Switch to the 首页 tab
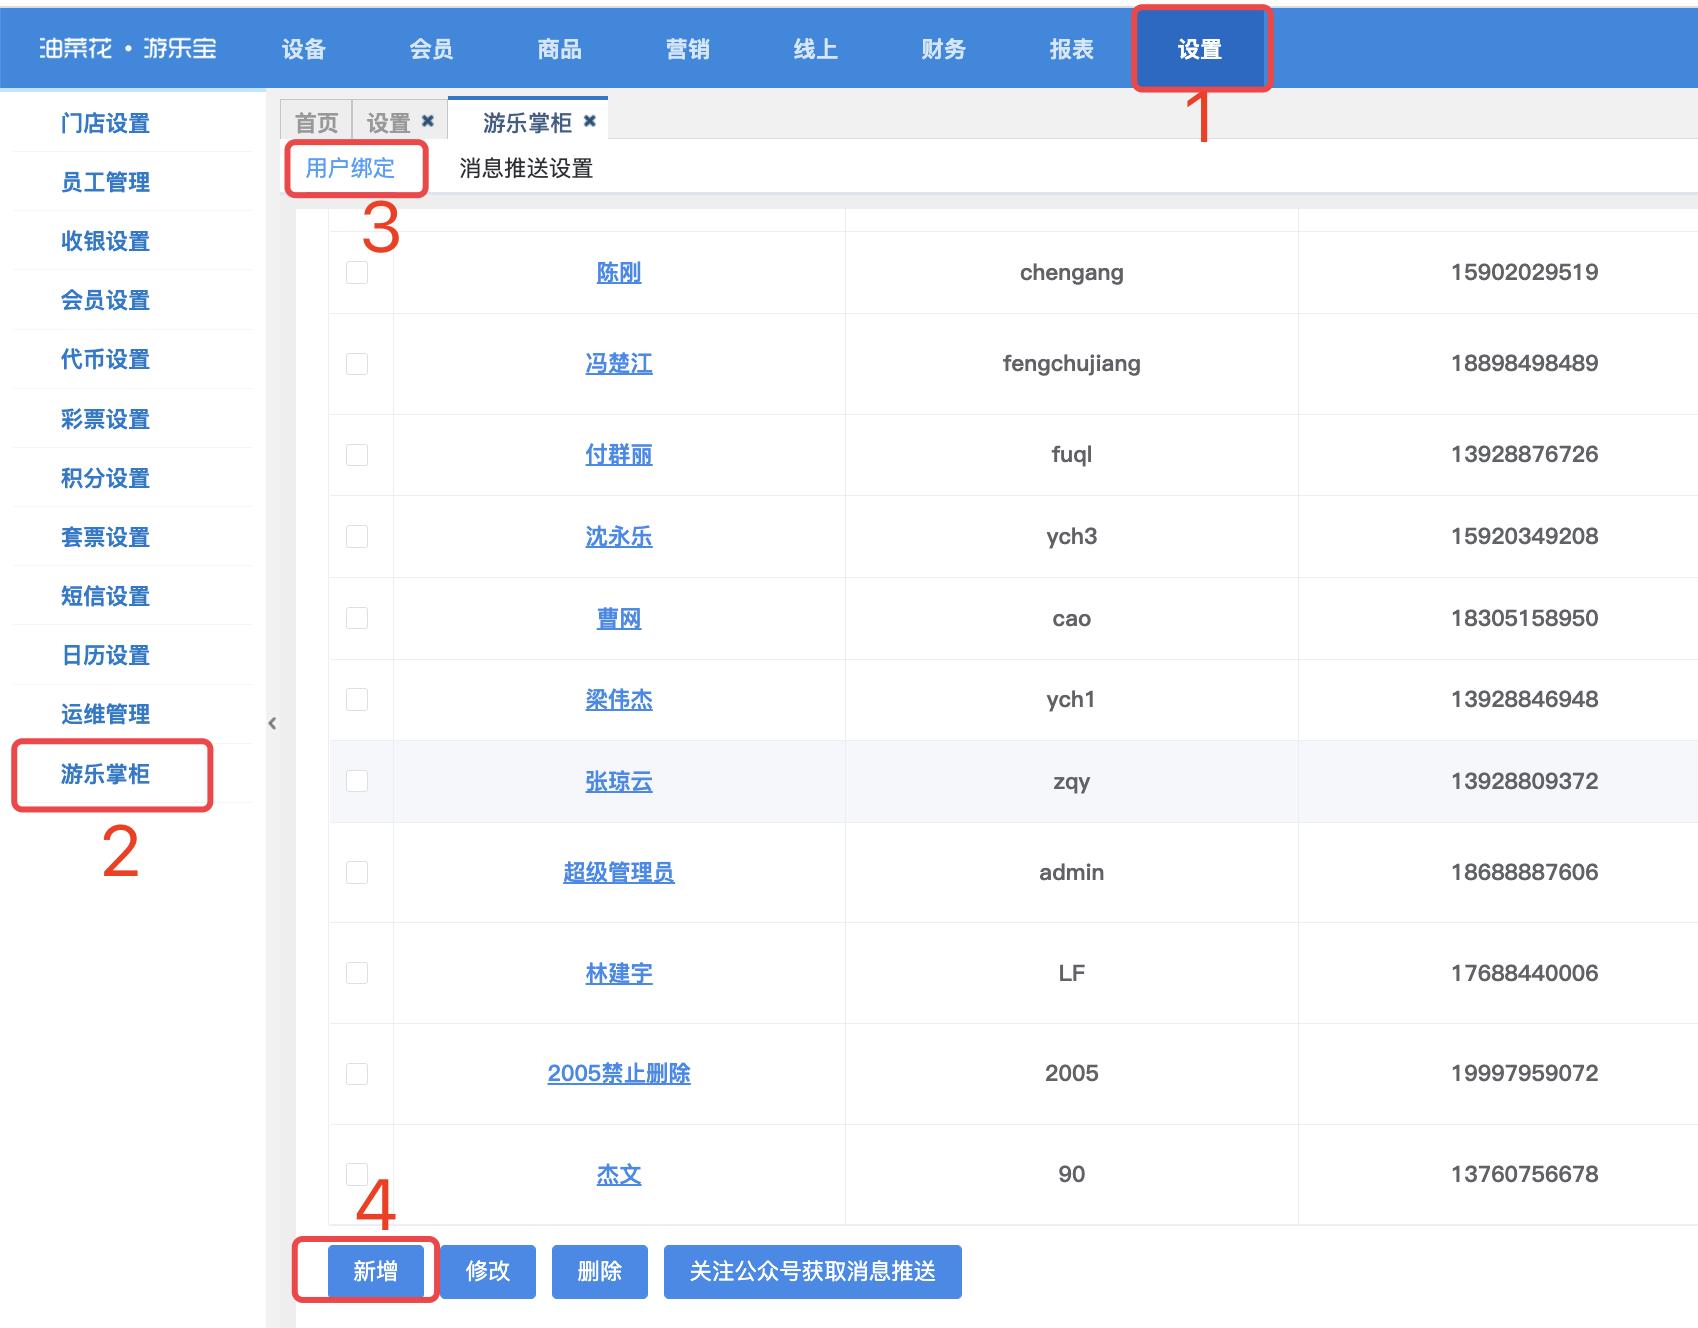 click(317, 122)
